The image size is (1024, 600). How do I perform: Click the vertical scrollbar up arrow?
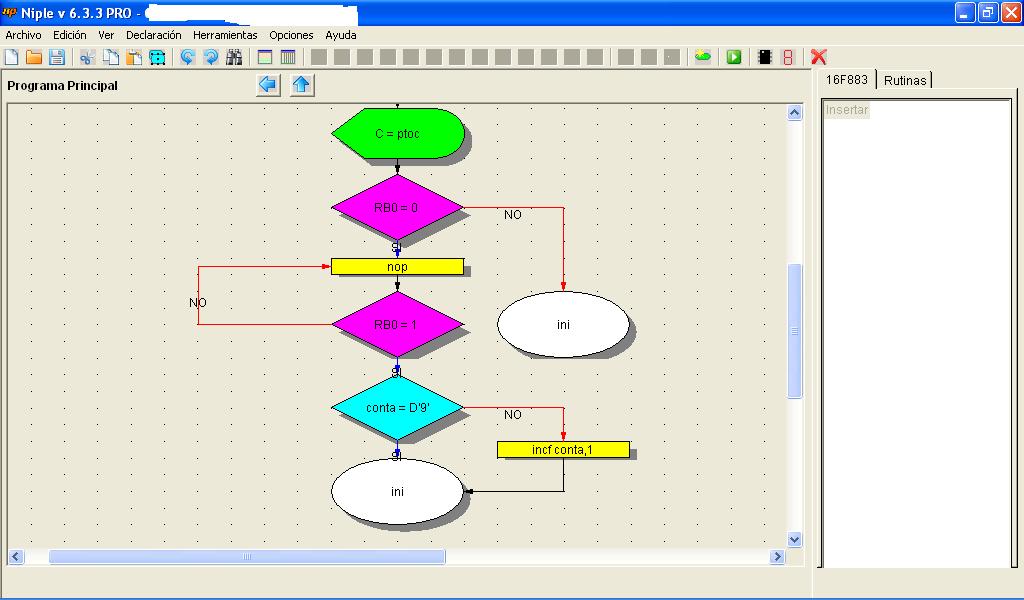click(794, 112)
